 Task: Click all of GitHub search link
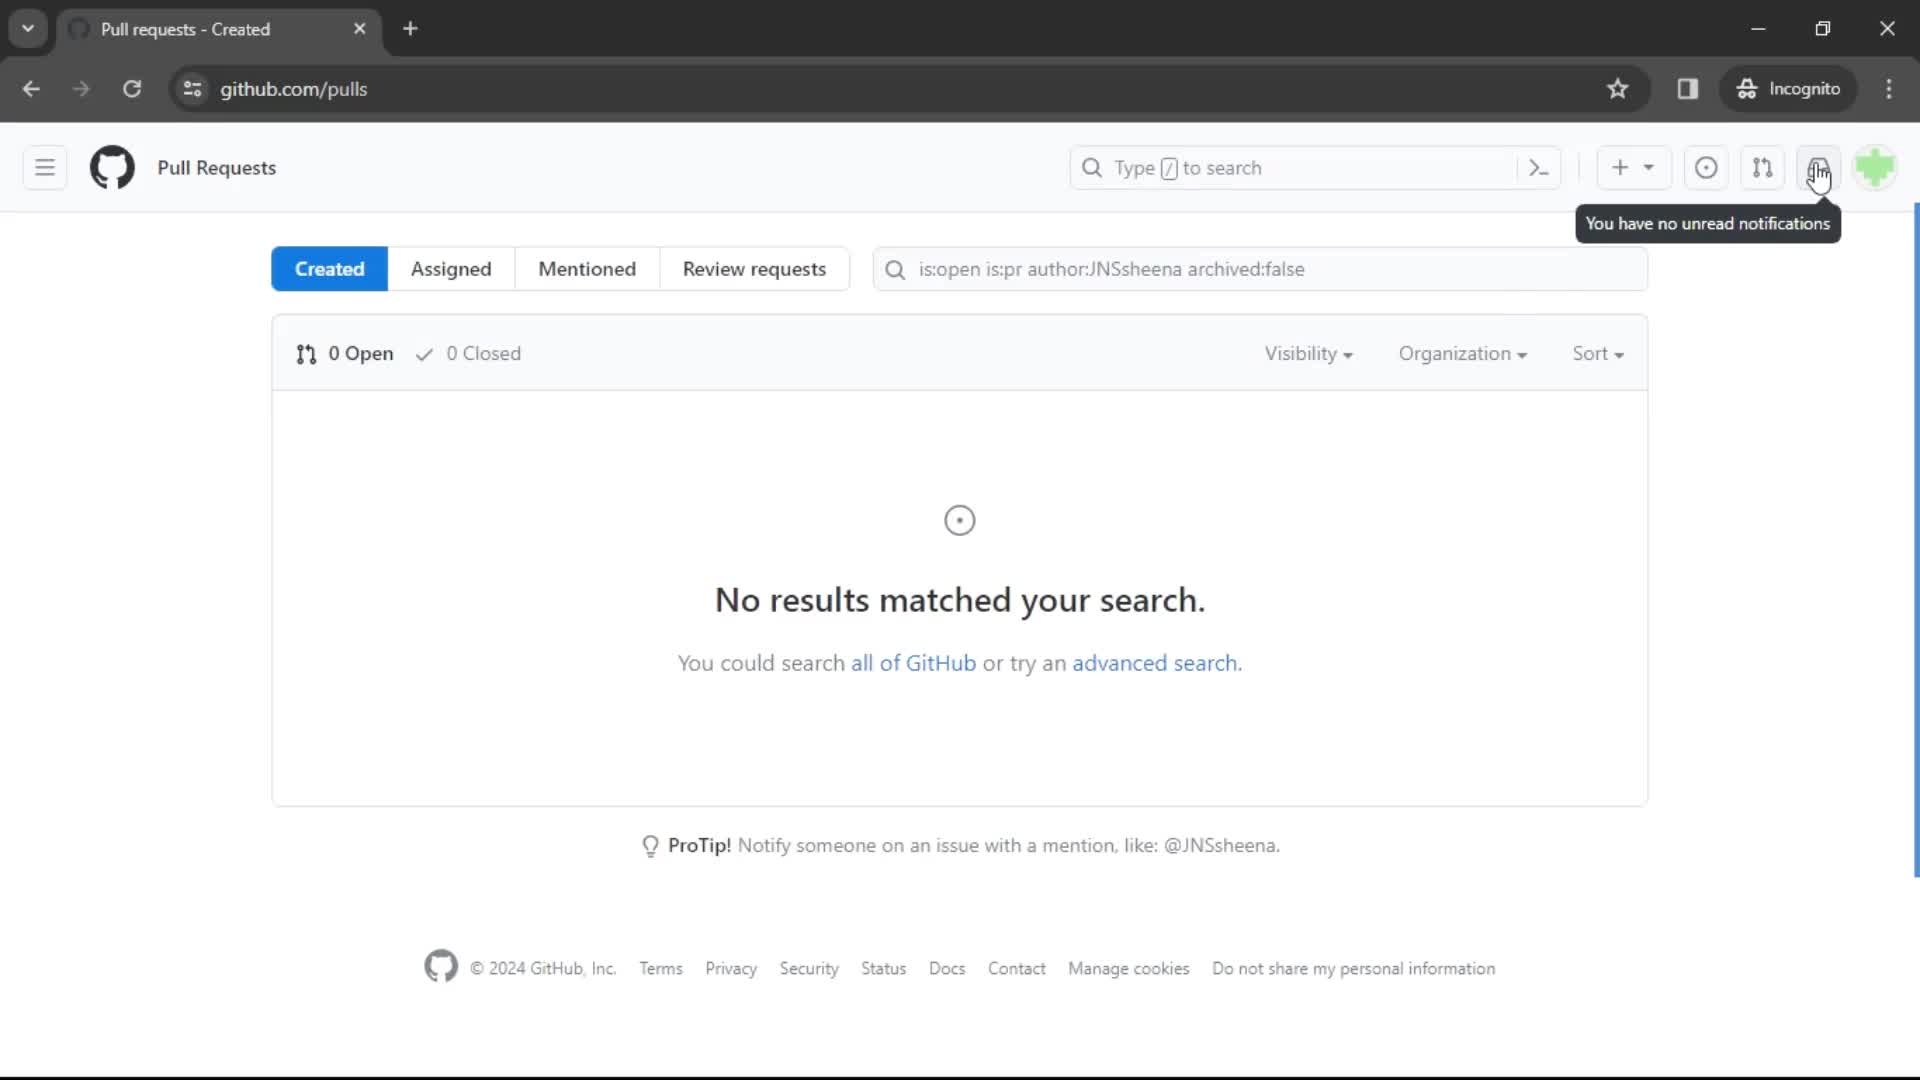click(x=914, y=662)
